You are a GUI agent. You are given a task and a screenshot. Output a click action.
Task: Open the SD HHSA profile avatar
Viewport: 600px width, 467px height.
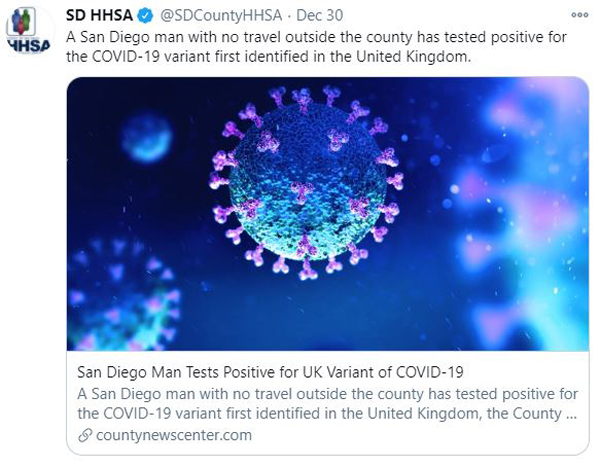tap(28, 31)
